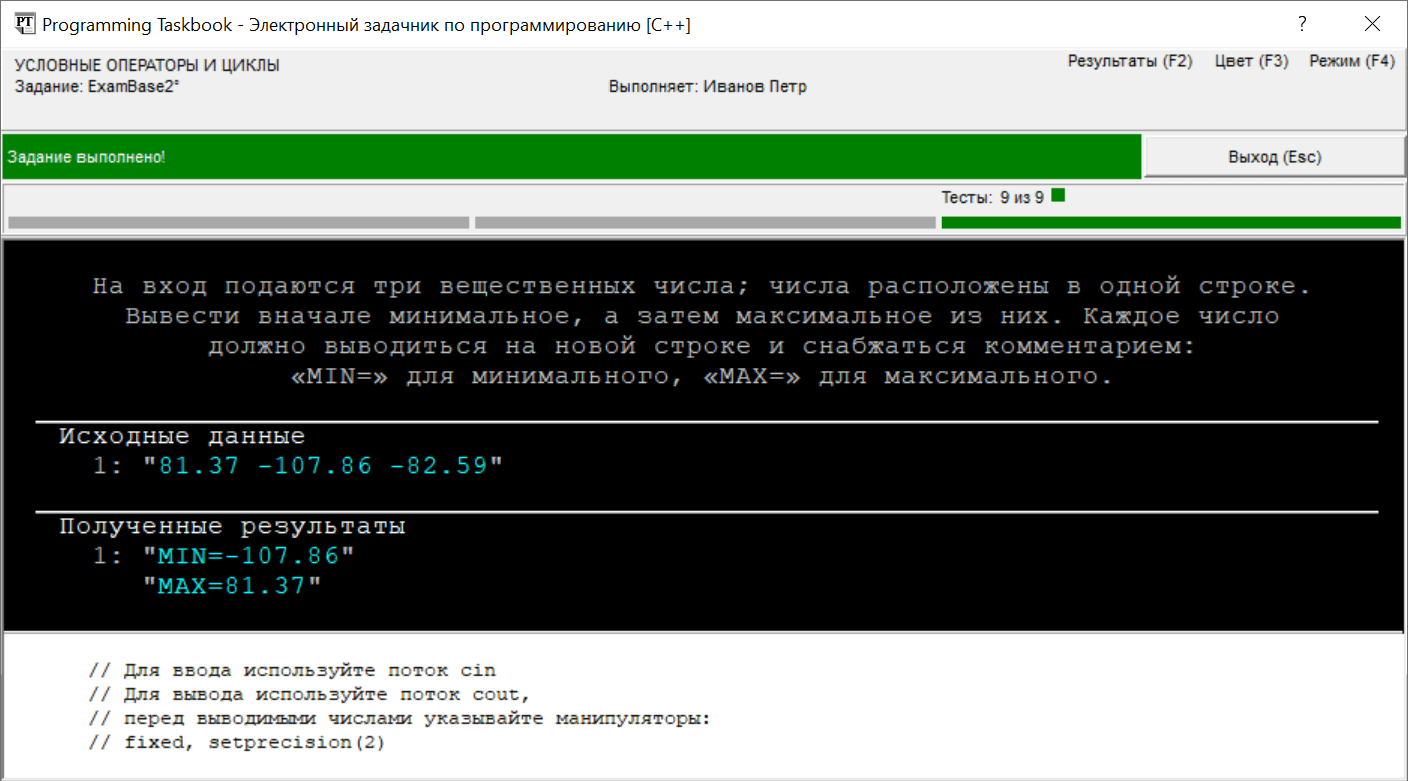Click the 'Задание: ExamBase2°' label
The height and width of the screenshot is (781, 1408).
click(x=97, y=86)
